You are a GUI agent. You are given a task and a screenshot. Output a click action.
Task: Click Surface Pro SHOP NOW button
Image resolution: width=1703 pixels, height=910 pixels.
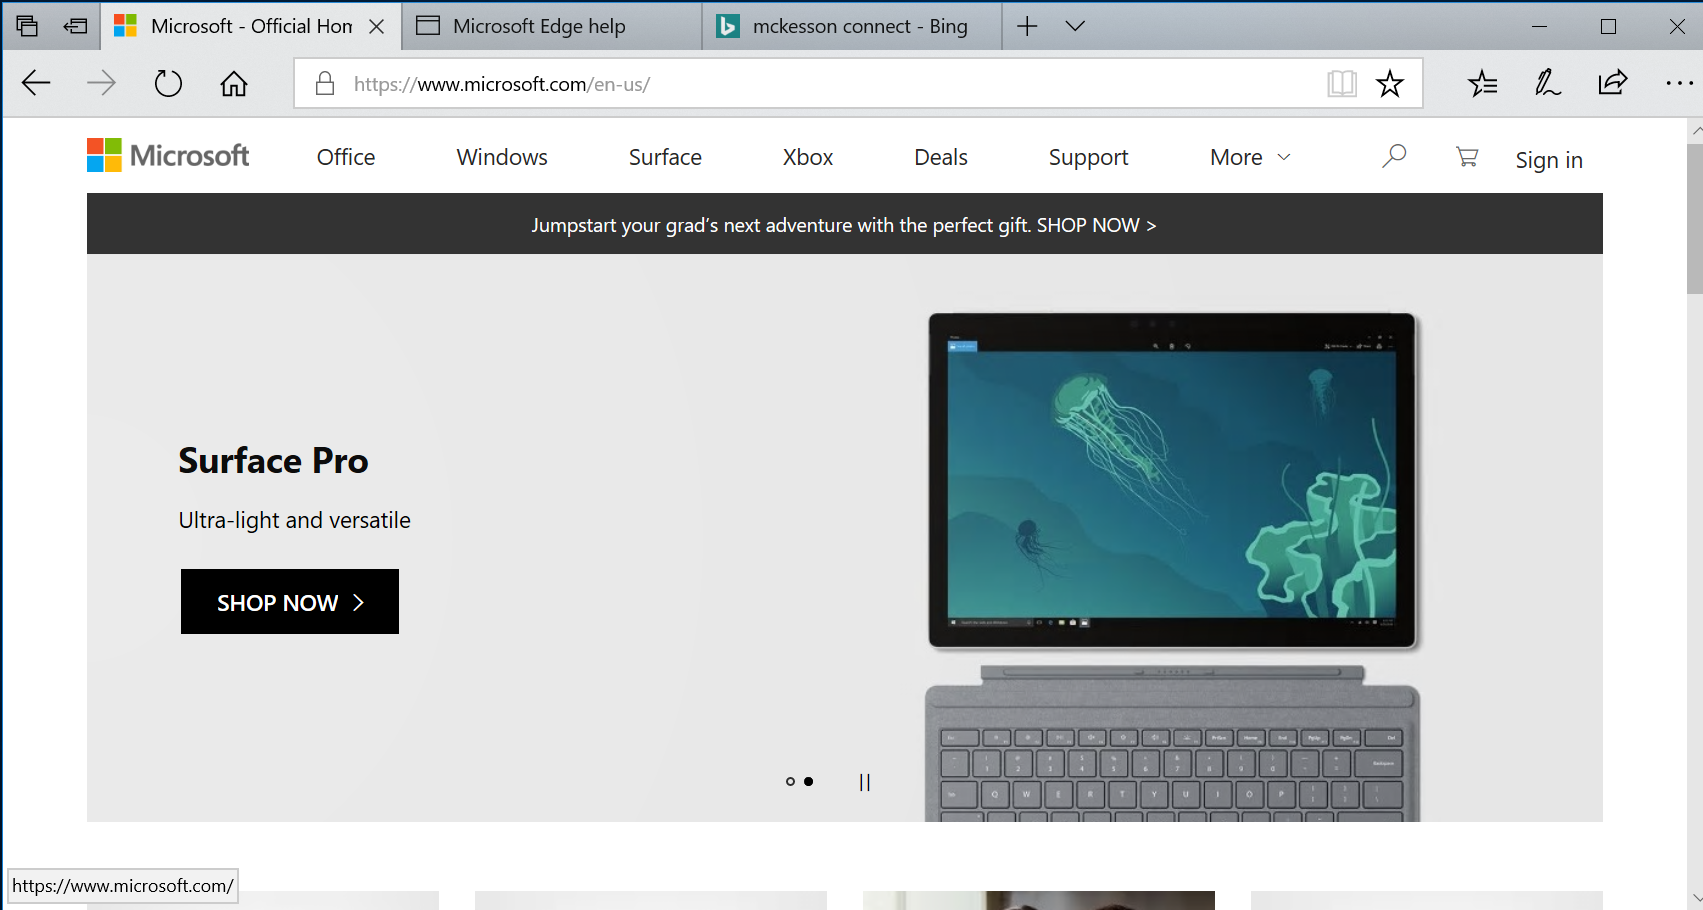click(290, 602)
